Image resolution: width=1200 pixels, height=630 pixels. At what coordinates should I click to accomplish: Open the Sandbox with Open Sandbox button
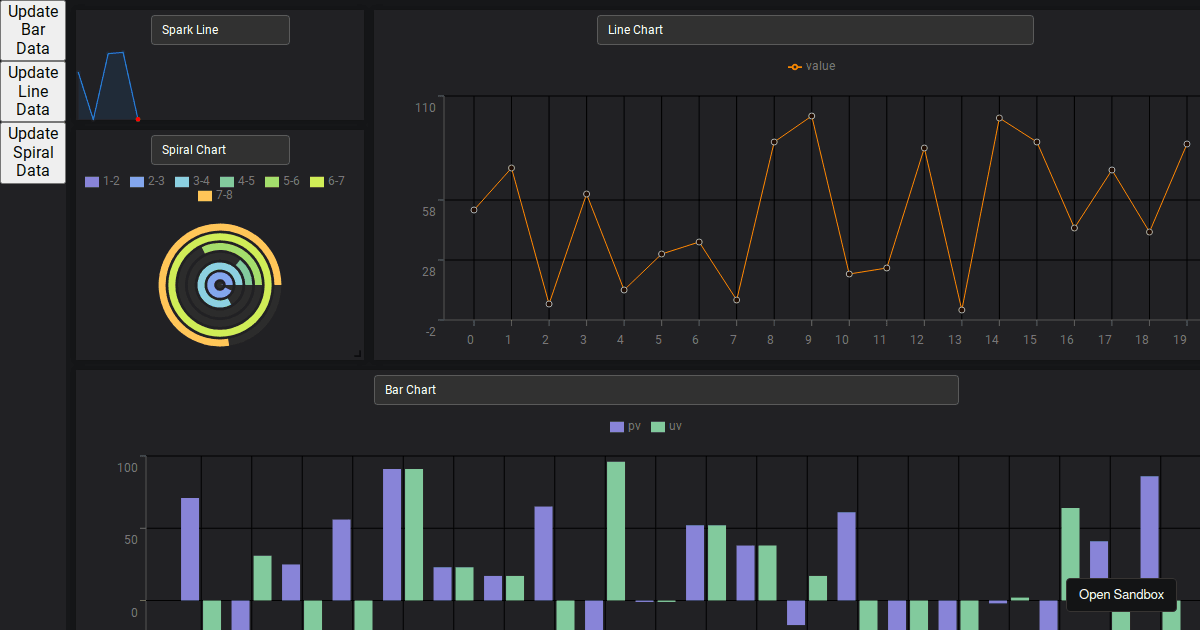[1121, 594]
